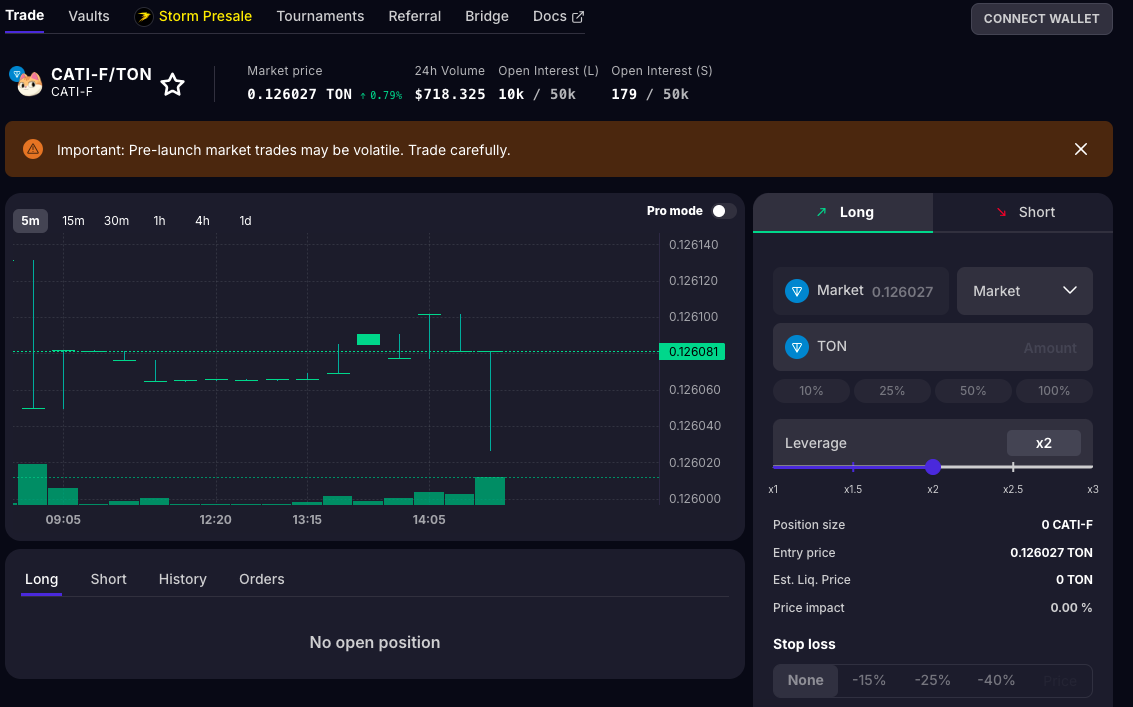Set chart interval to 1d
The height and width of the screenshot is (707, 1133).
246,220
